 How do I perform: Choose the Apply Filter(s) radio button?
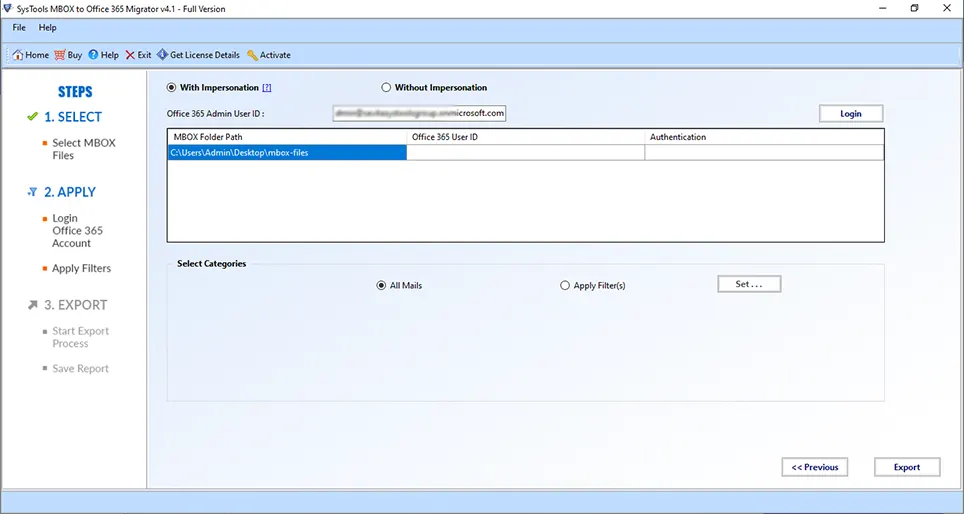(565, 285)
